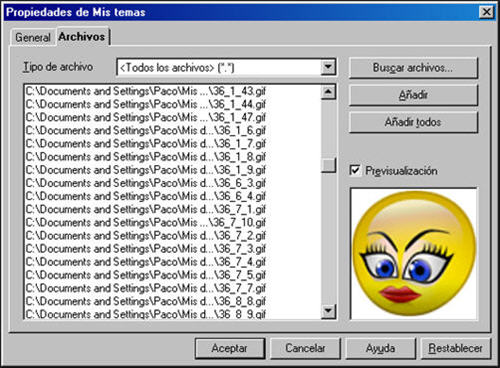Click the smiley face preview image

413,253
